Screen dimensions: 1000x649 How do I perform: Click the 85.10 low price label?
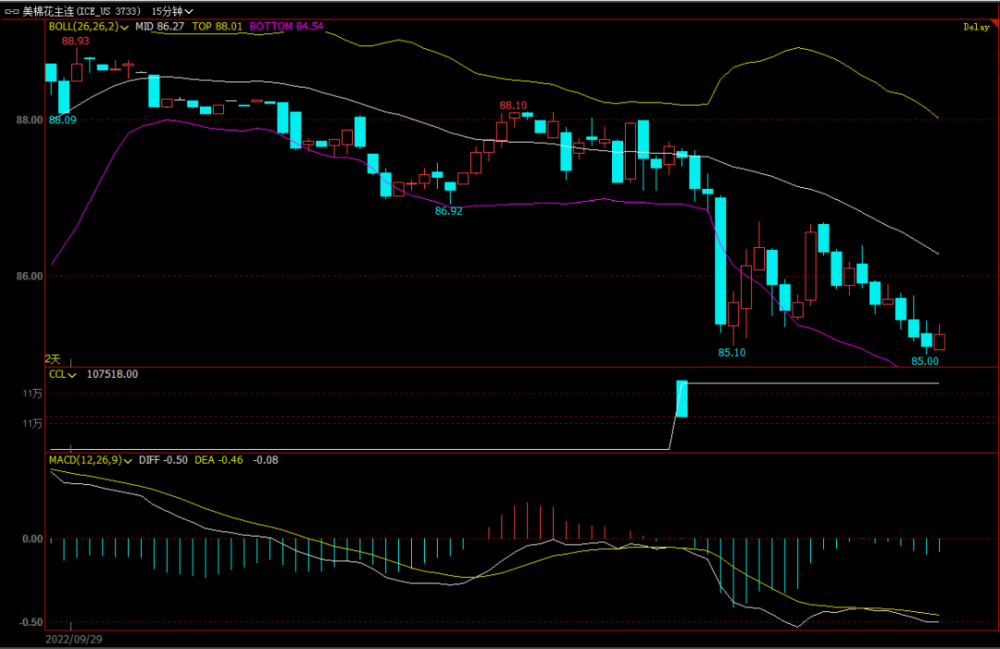tap(731, 352)
